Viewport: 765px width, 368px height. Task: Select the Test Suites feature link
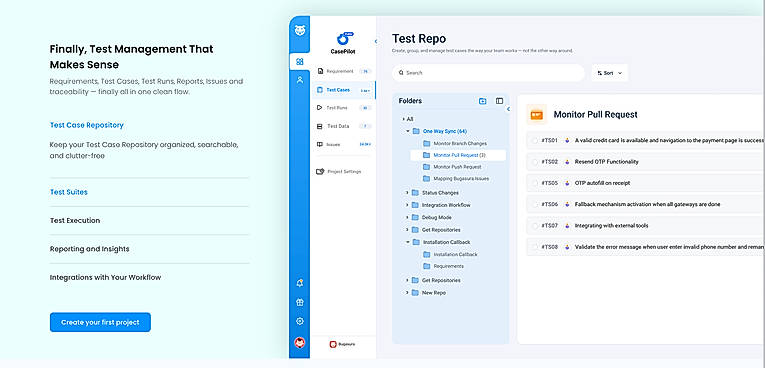(x=69, y=192)
